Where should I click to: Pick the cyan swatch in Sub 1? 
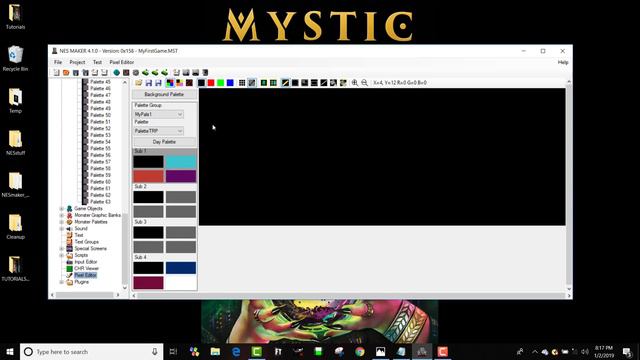pyautogui.click(x=181, y=162)
